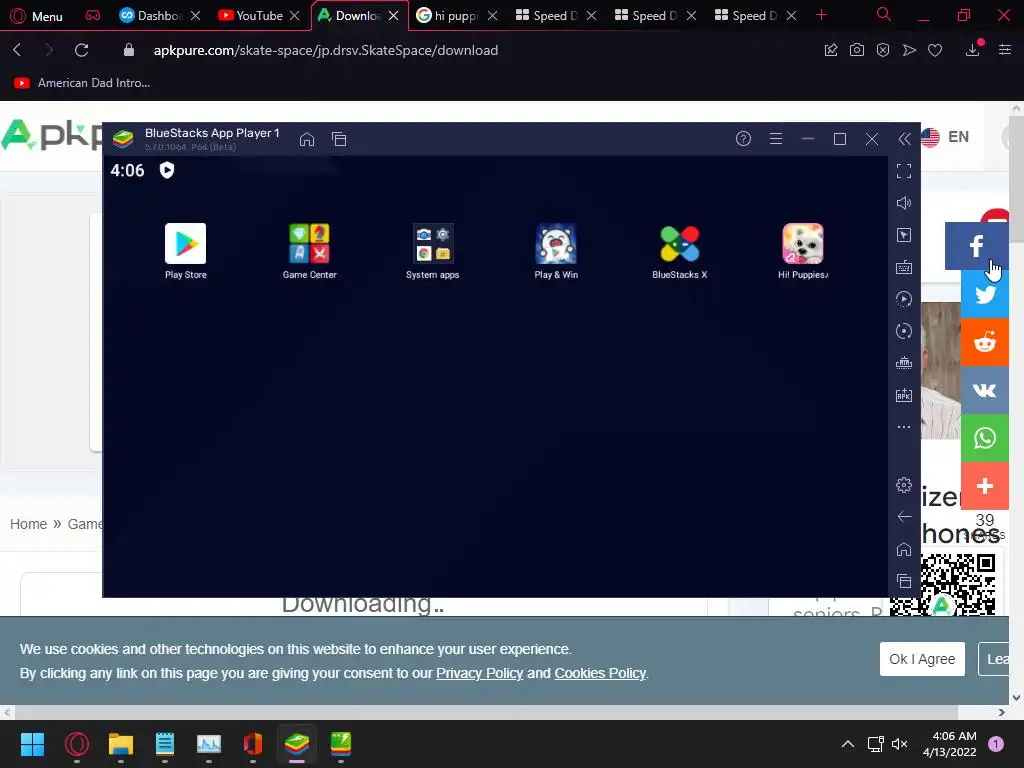Open BlueStacks keyboard controls icon
Screen dimensions: 1024x768
(x=904, y=267)
